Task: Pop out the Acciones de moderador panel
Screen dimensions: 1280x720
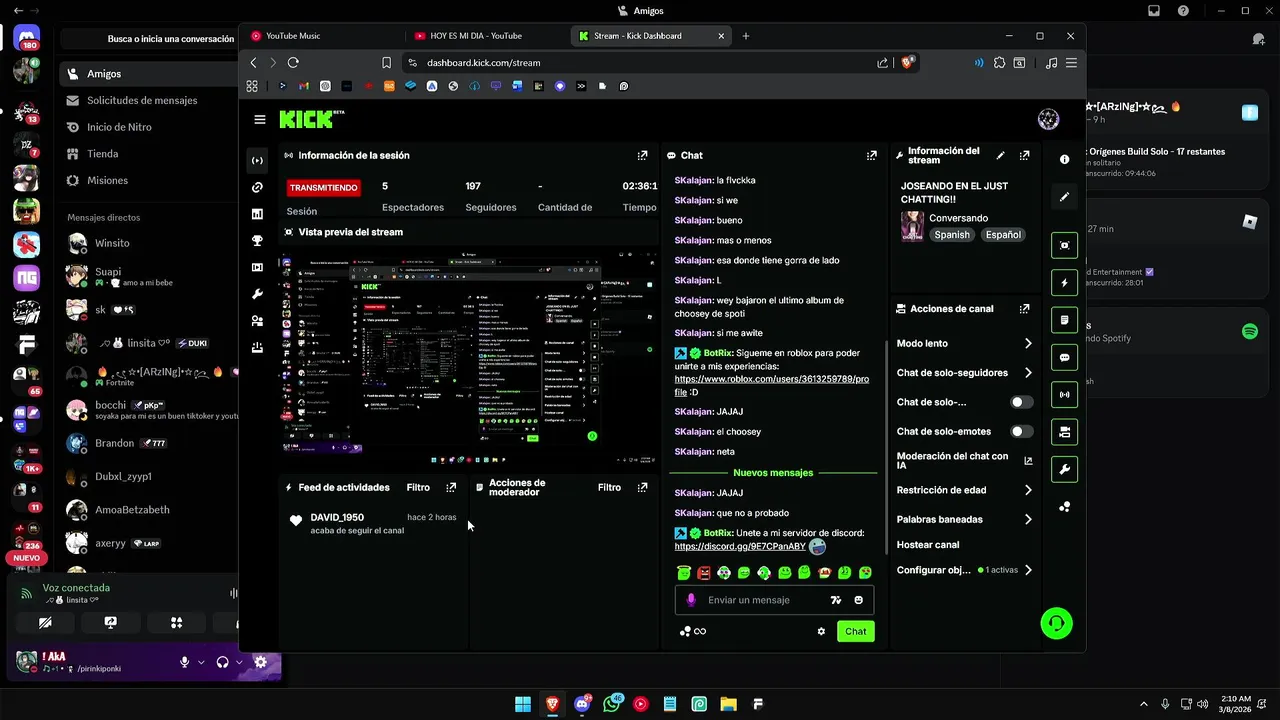Action: (642, 488)
